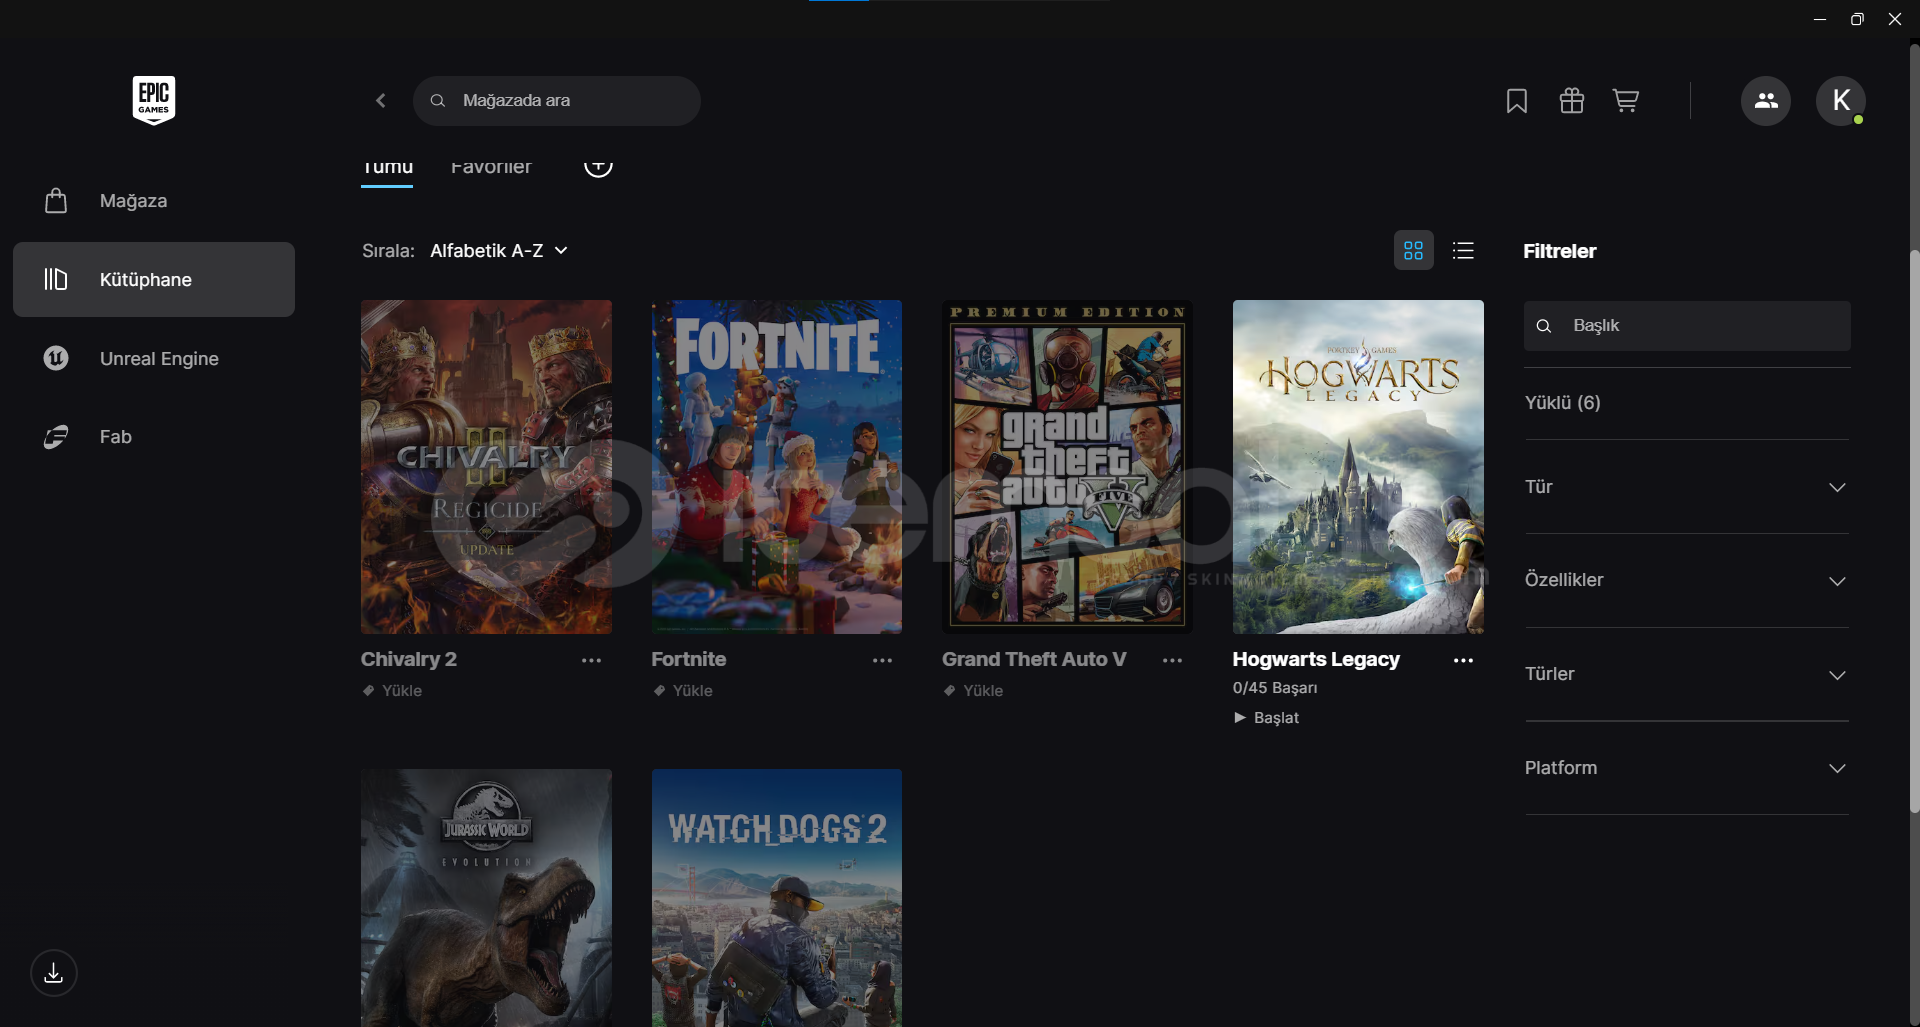Screen dimensions: 1920x1027
Task: Click the Grand Theft Auto V title
Action: click(1034, 660)
